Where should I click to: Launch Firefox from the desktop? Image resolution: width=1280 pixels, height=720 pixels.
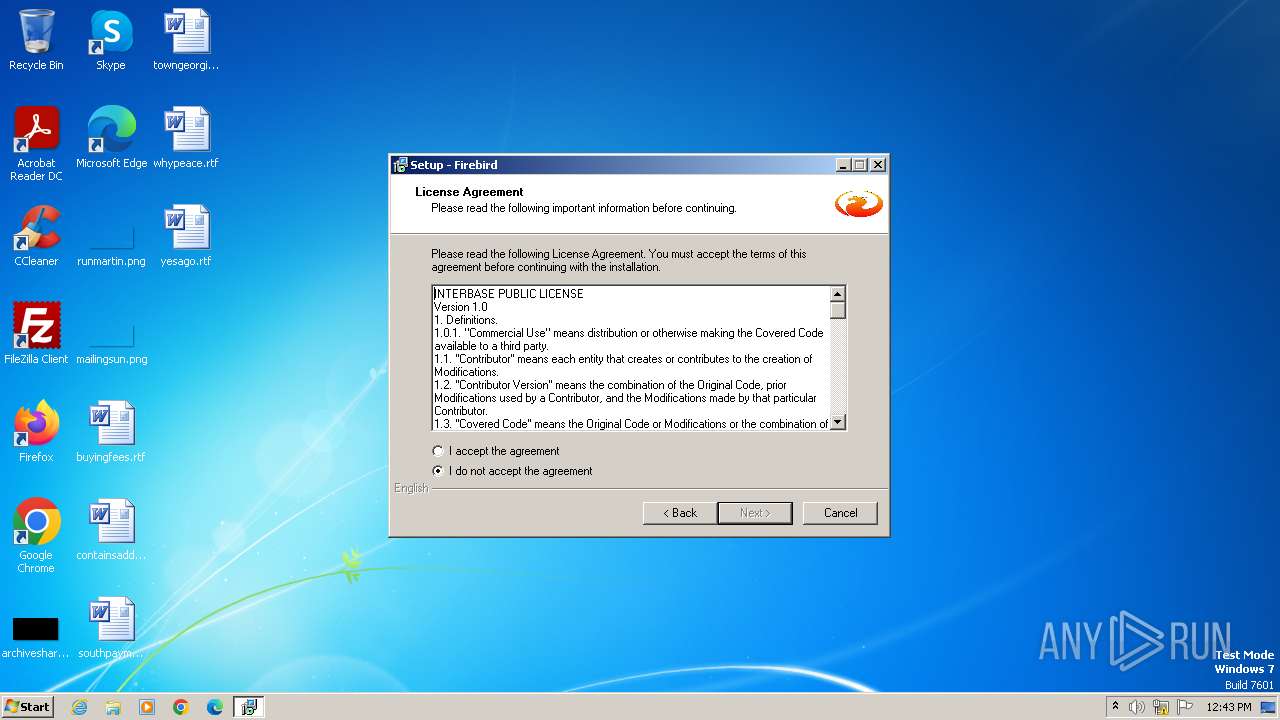coord(36,432)
